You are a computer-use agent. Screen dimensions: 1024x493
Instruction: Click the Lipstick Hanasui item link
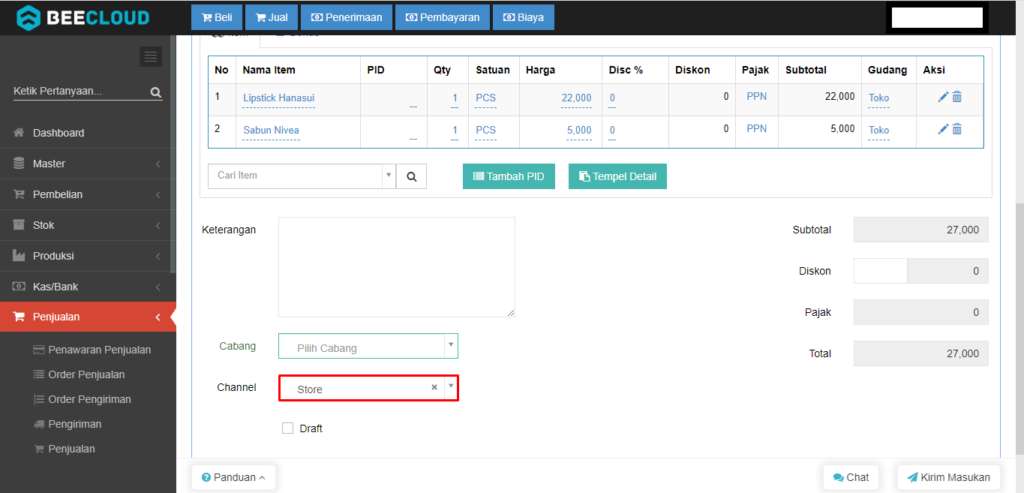(279, 97)
